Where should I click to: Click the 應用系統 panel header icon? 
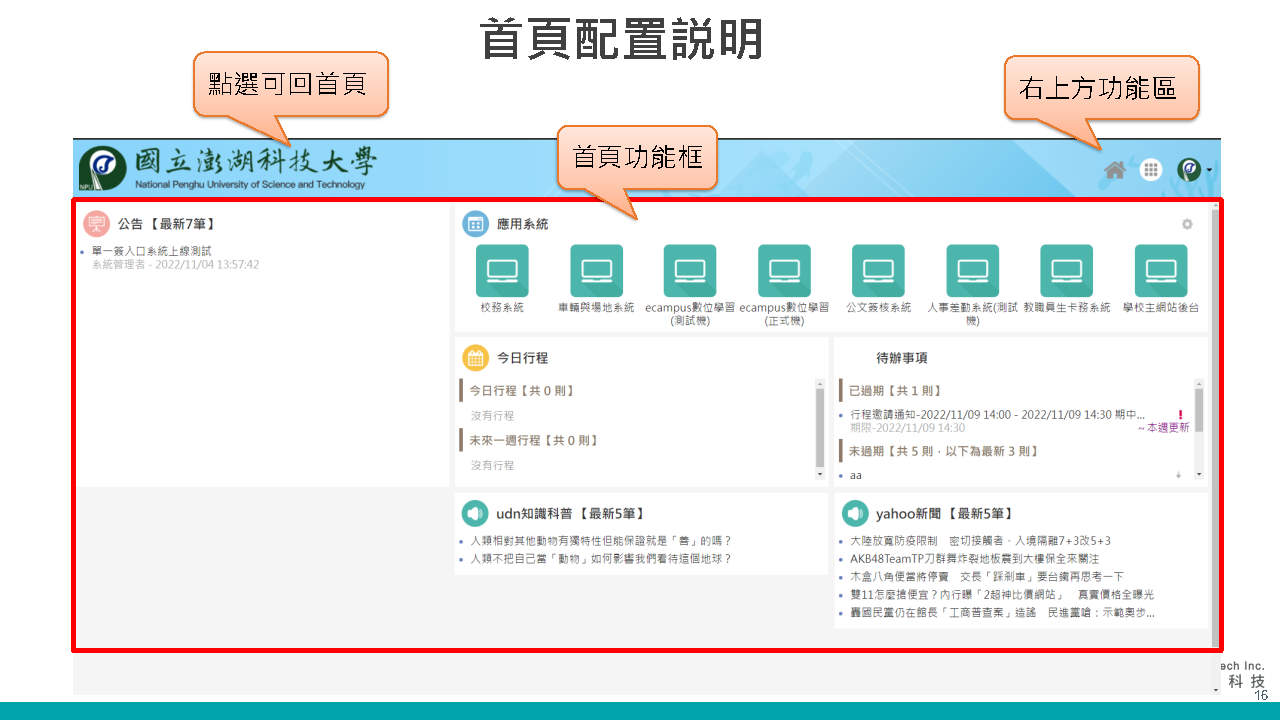(475, 224)
